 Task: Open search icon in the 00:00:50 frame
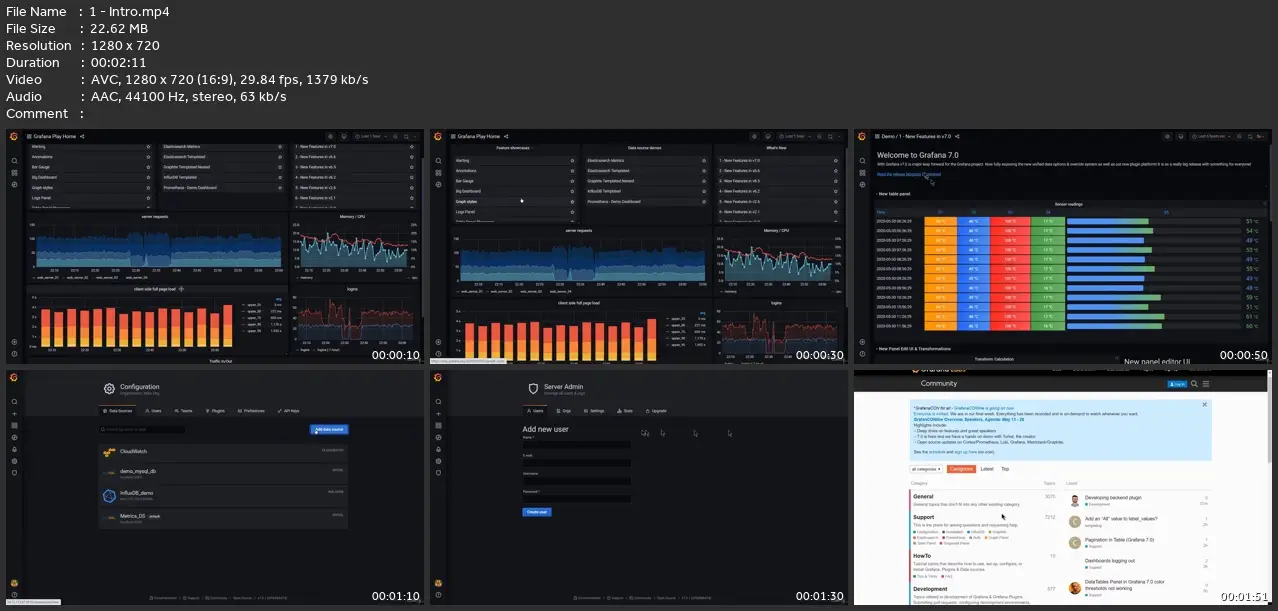point(863,161)
